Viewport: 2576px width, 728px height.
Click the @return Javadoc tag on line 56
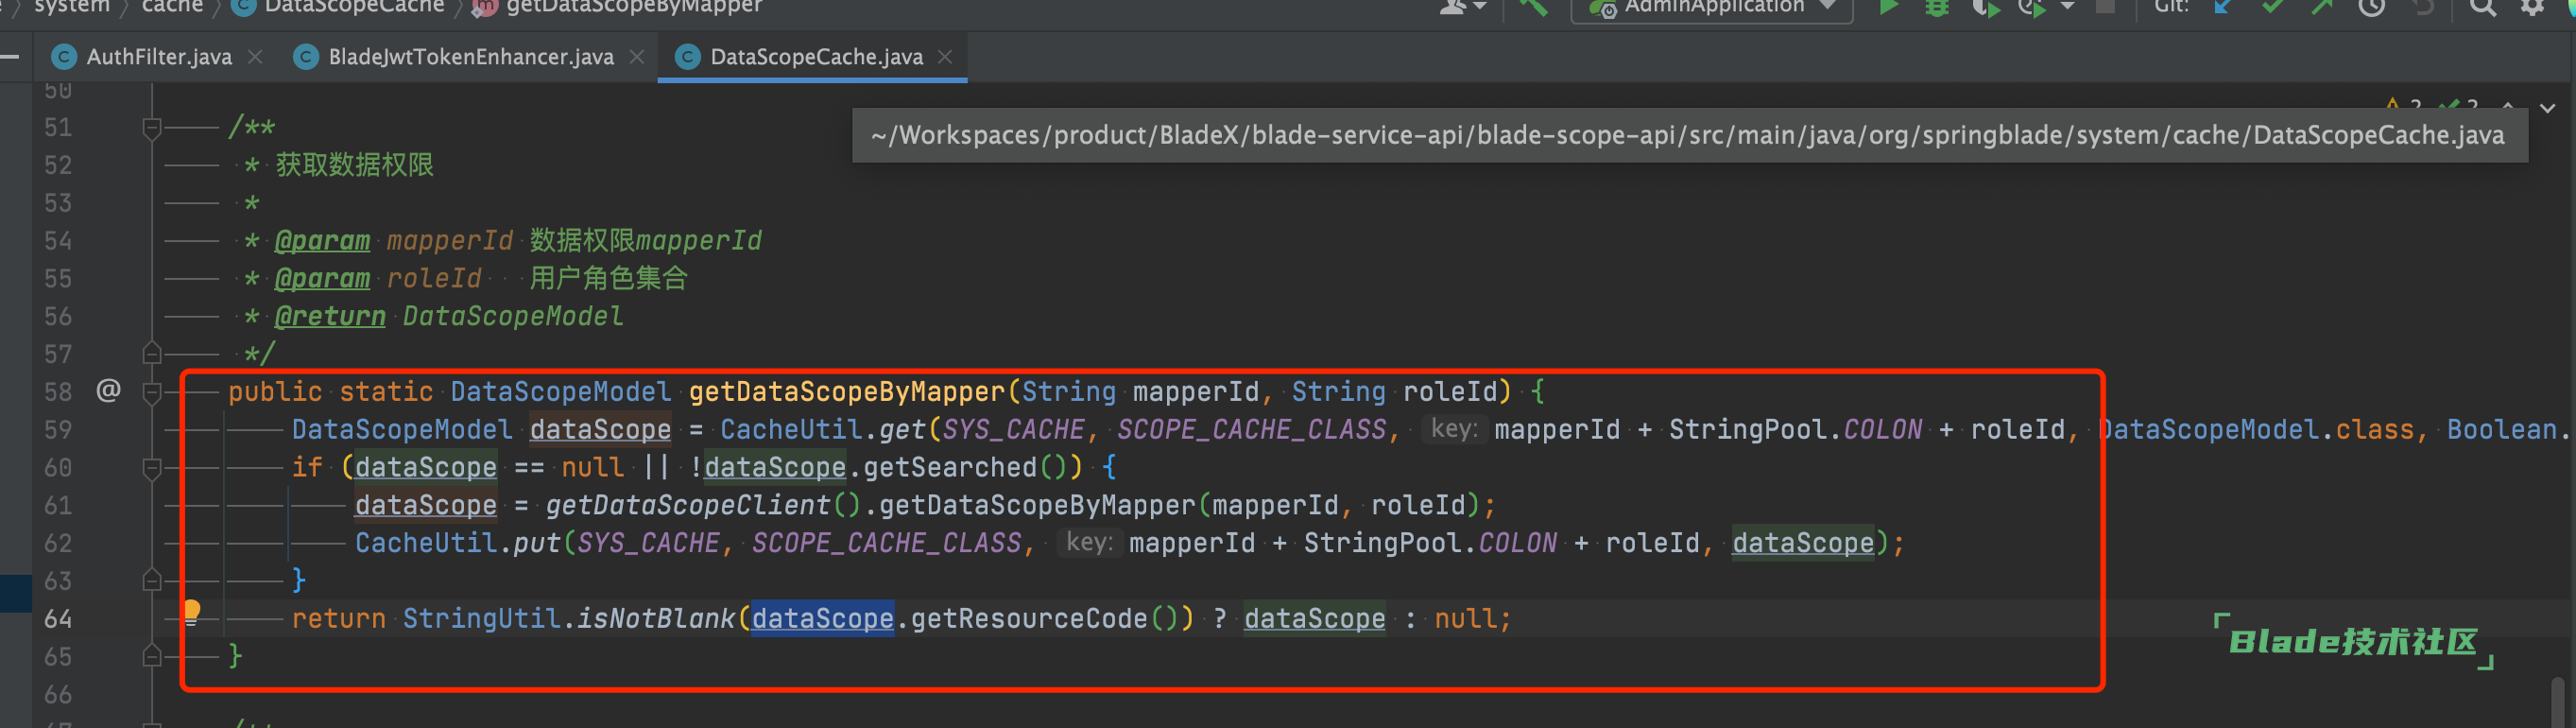(330, 316)
